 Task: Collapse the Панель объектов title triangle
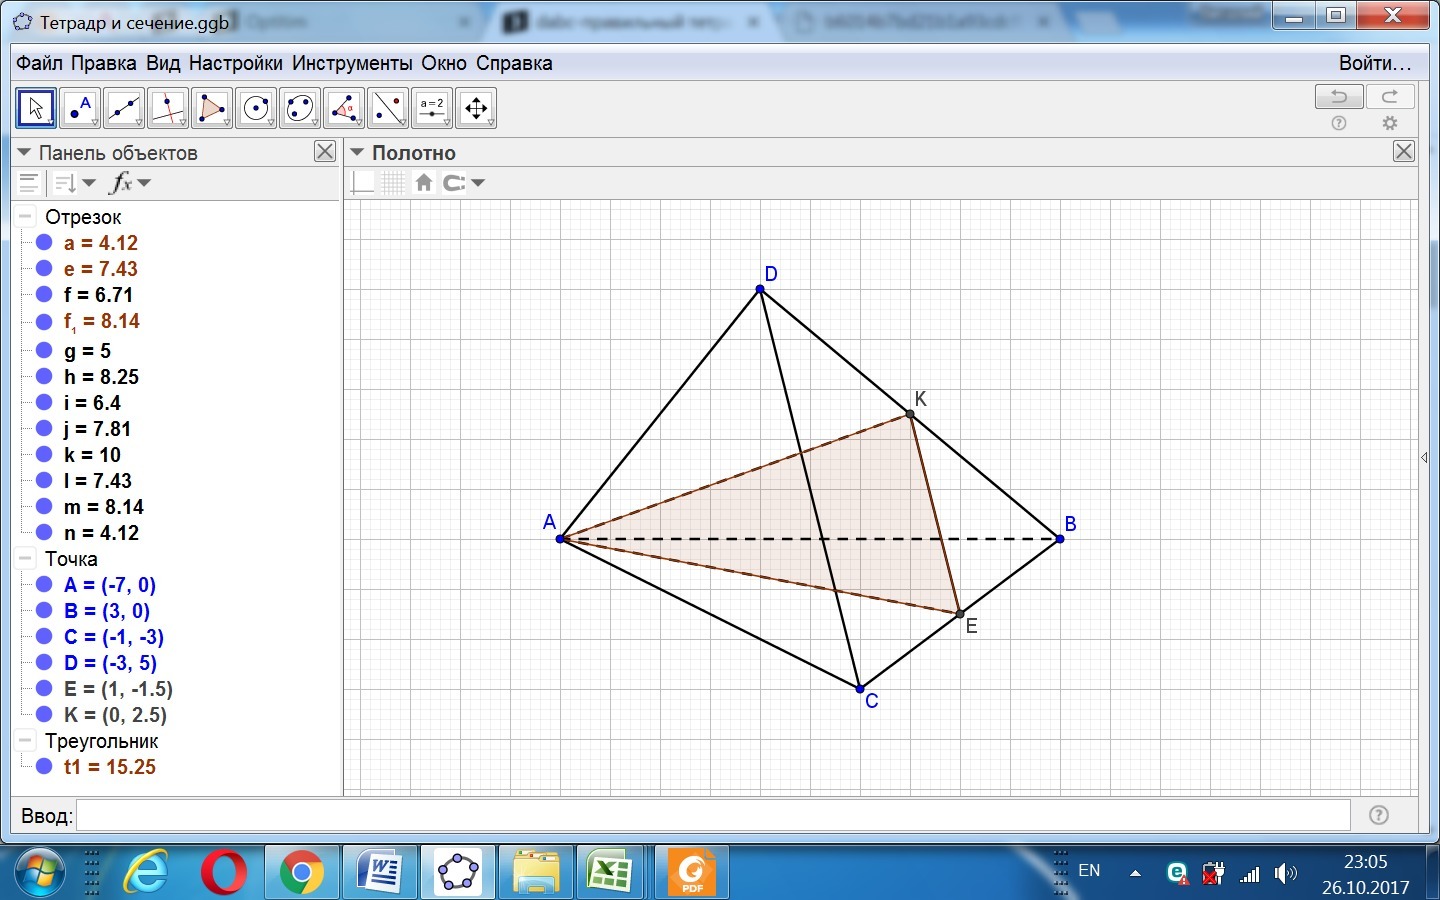[24, 153]
